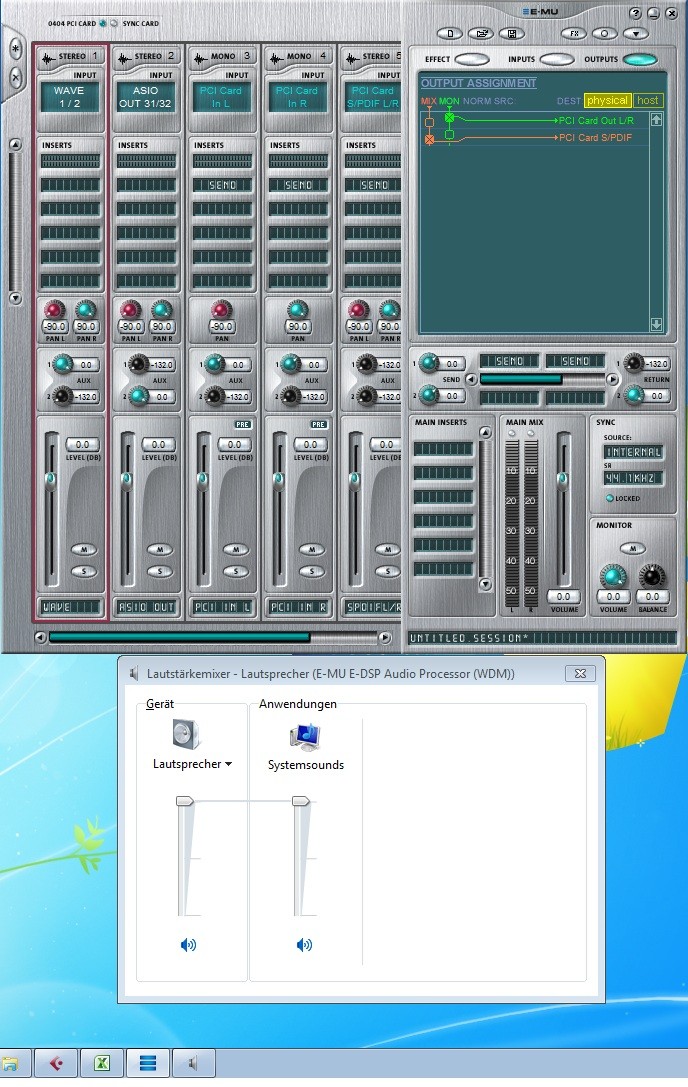Click the INTERNAL sync source display

pyautogui.click(x=633, y=452)
